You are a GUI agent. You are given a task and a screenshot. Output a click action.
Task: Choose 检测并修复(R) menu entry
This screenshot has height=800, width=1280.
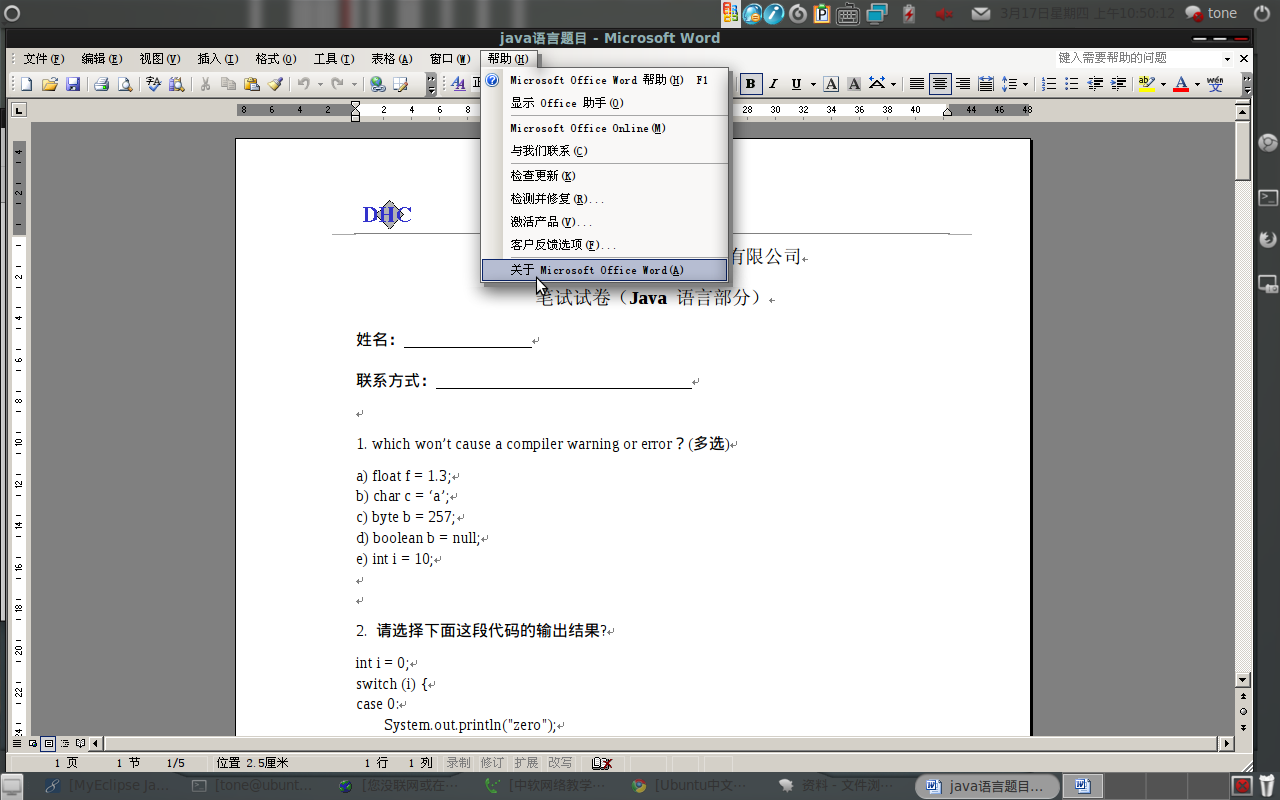click(x=604, y=199)
